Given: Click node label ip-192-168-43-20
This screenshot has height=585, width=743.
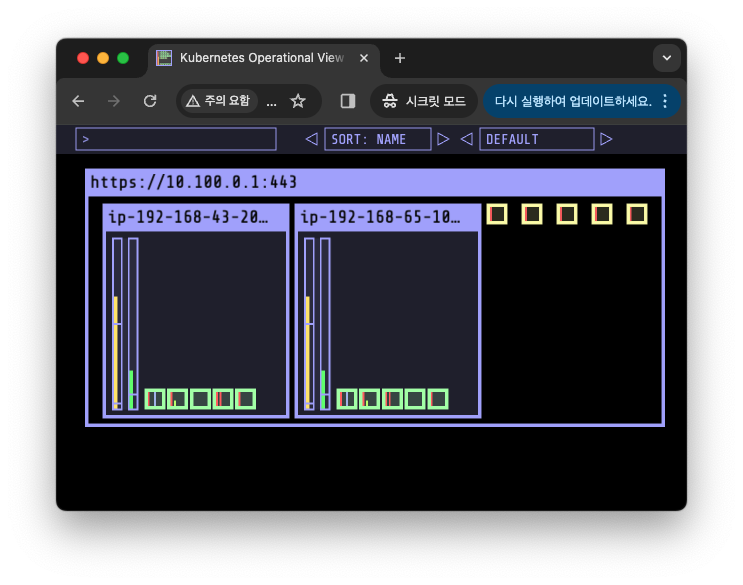Looking at the screenshot, I should coord(188,217).
